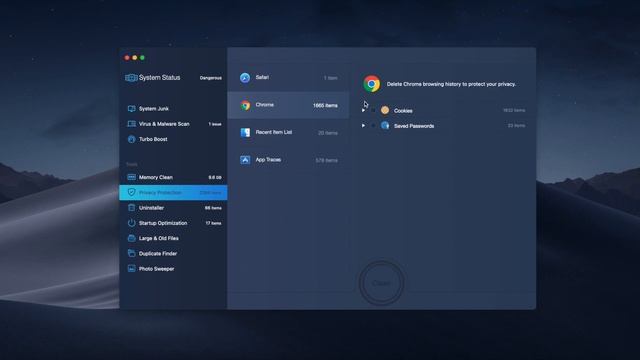Click the orange Cookies icon
The image size is (640, 360).
click(384, 110)
